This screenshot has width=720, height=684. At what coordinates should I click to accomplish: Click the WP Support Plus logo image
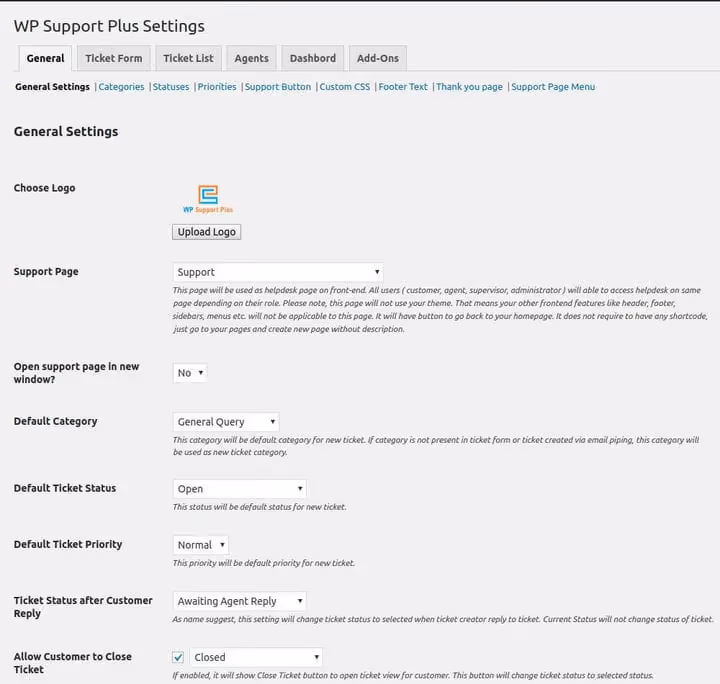click(208, 199)
